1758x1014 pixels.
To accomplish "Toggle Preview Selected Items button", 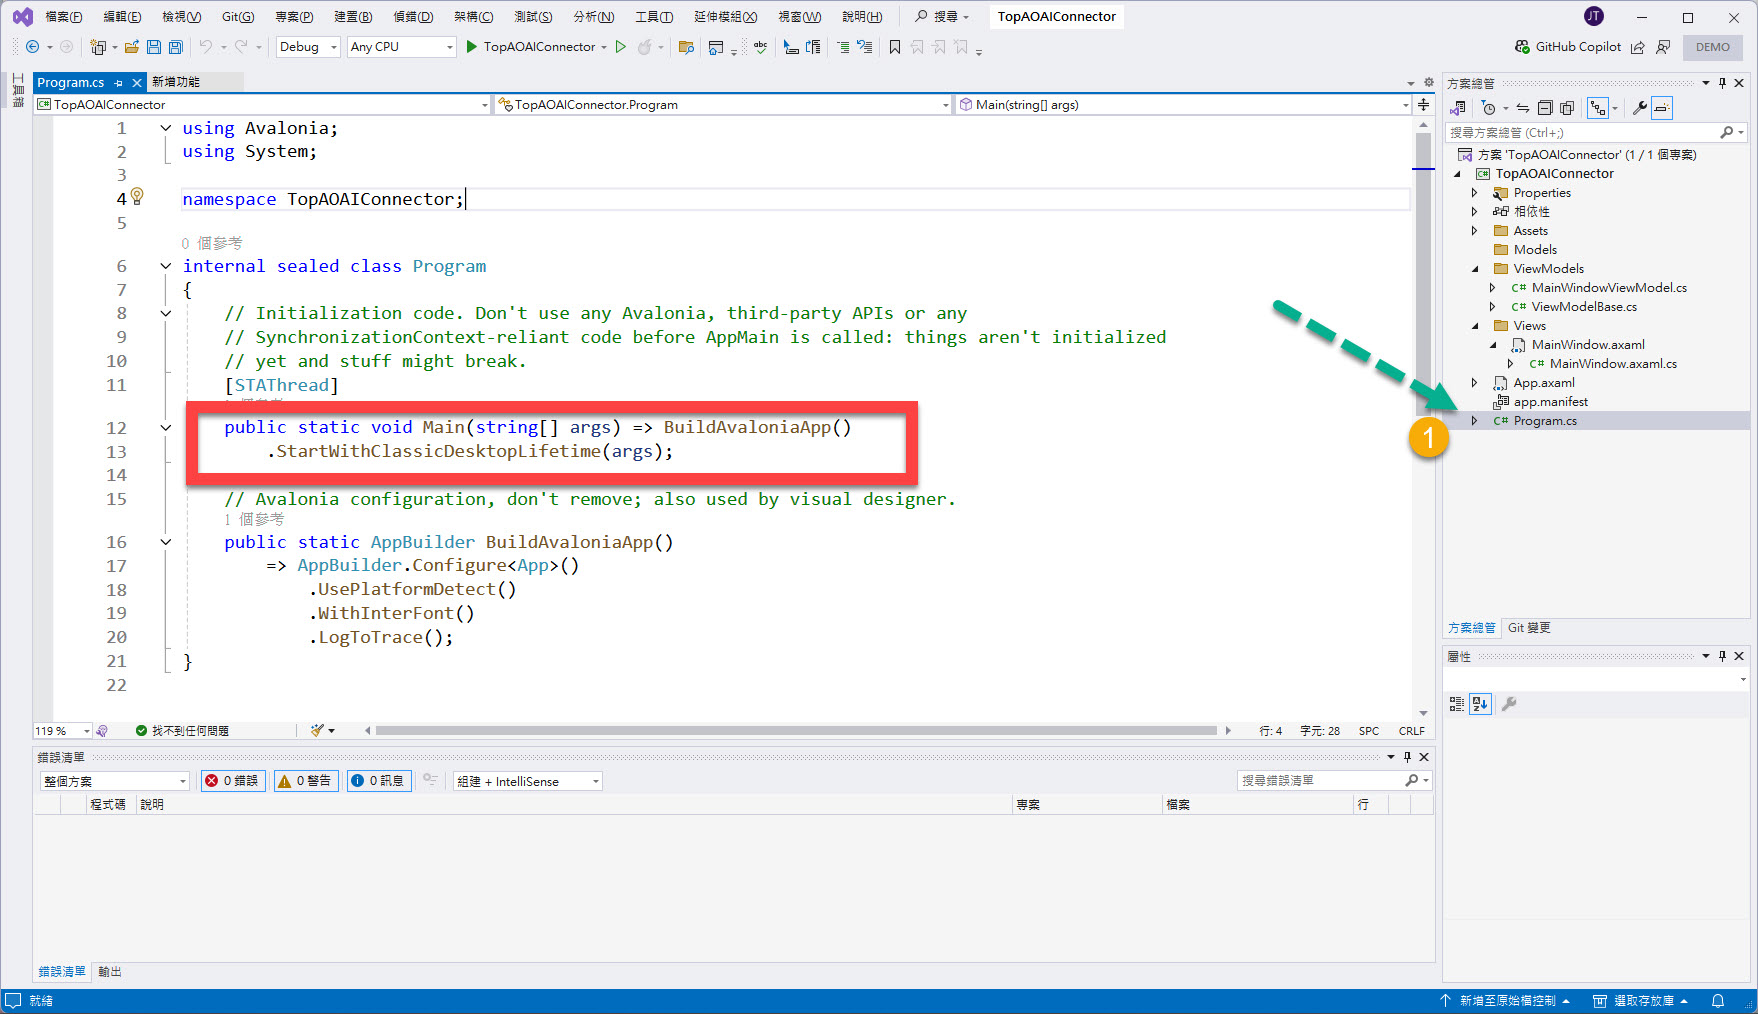I will 1662,108.
